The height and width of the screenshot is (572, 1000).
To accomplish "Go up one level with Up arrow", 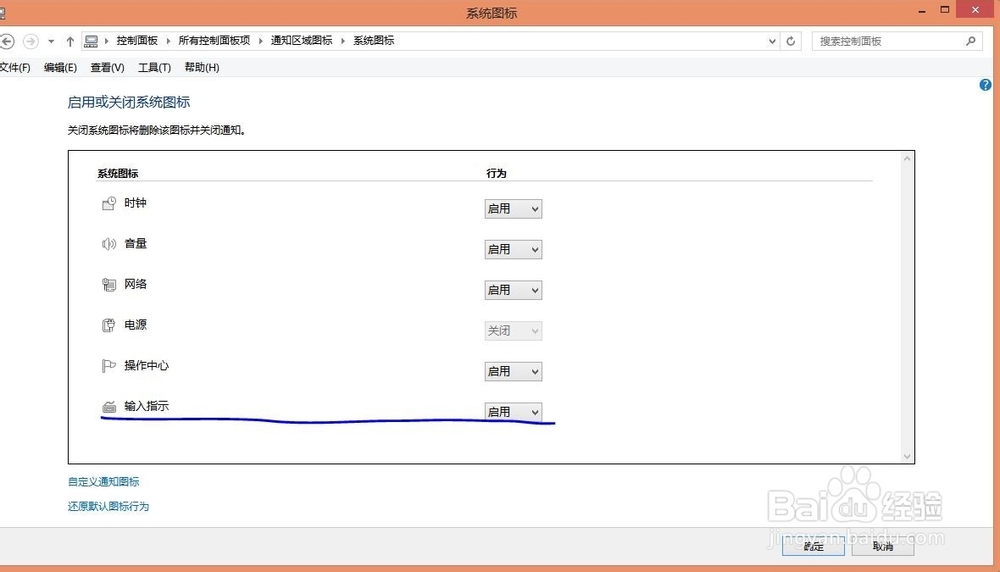I will 70,41.
